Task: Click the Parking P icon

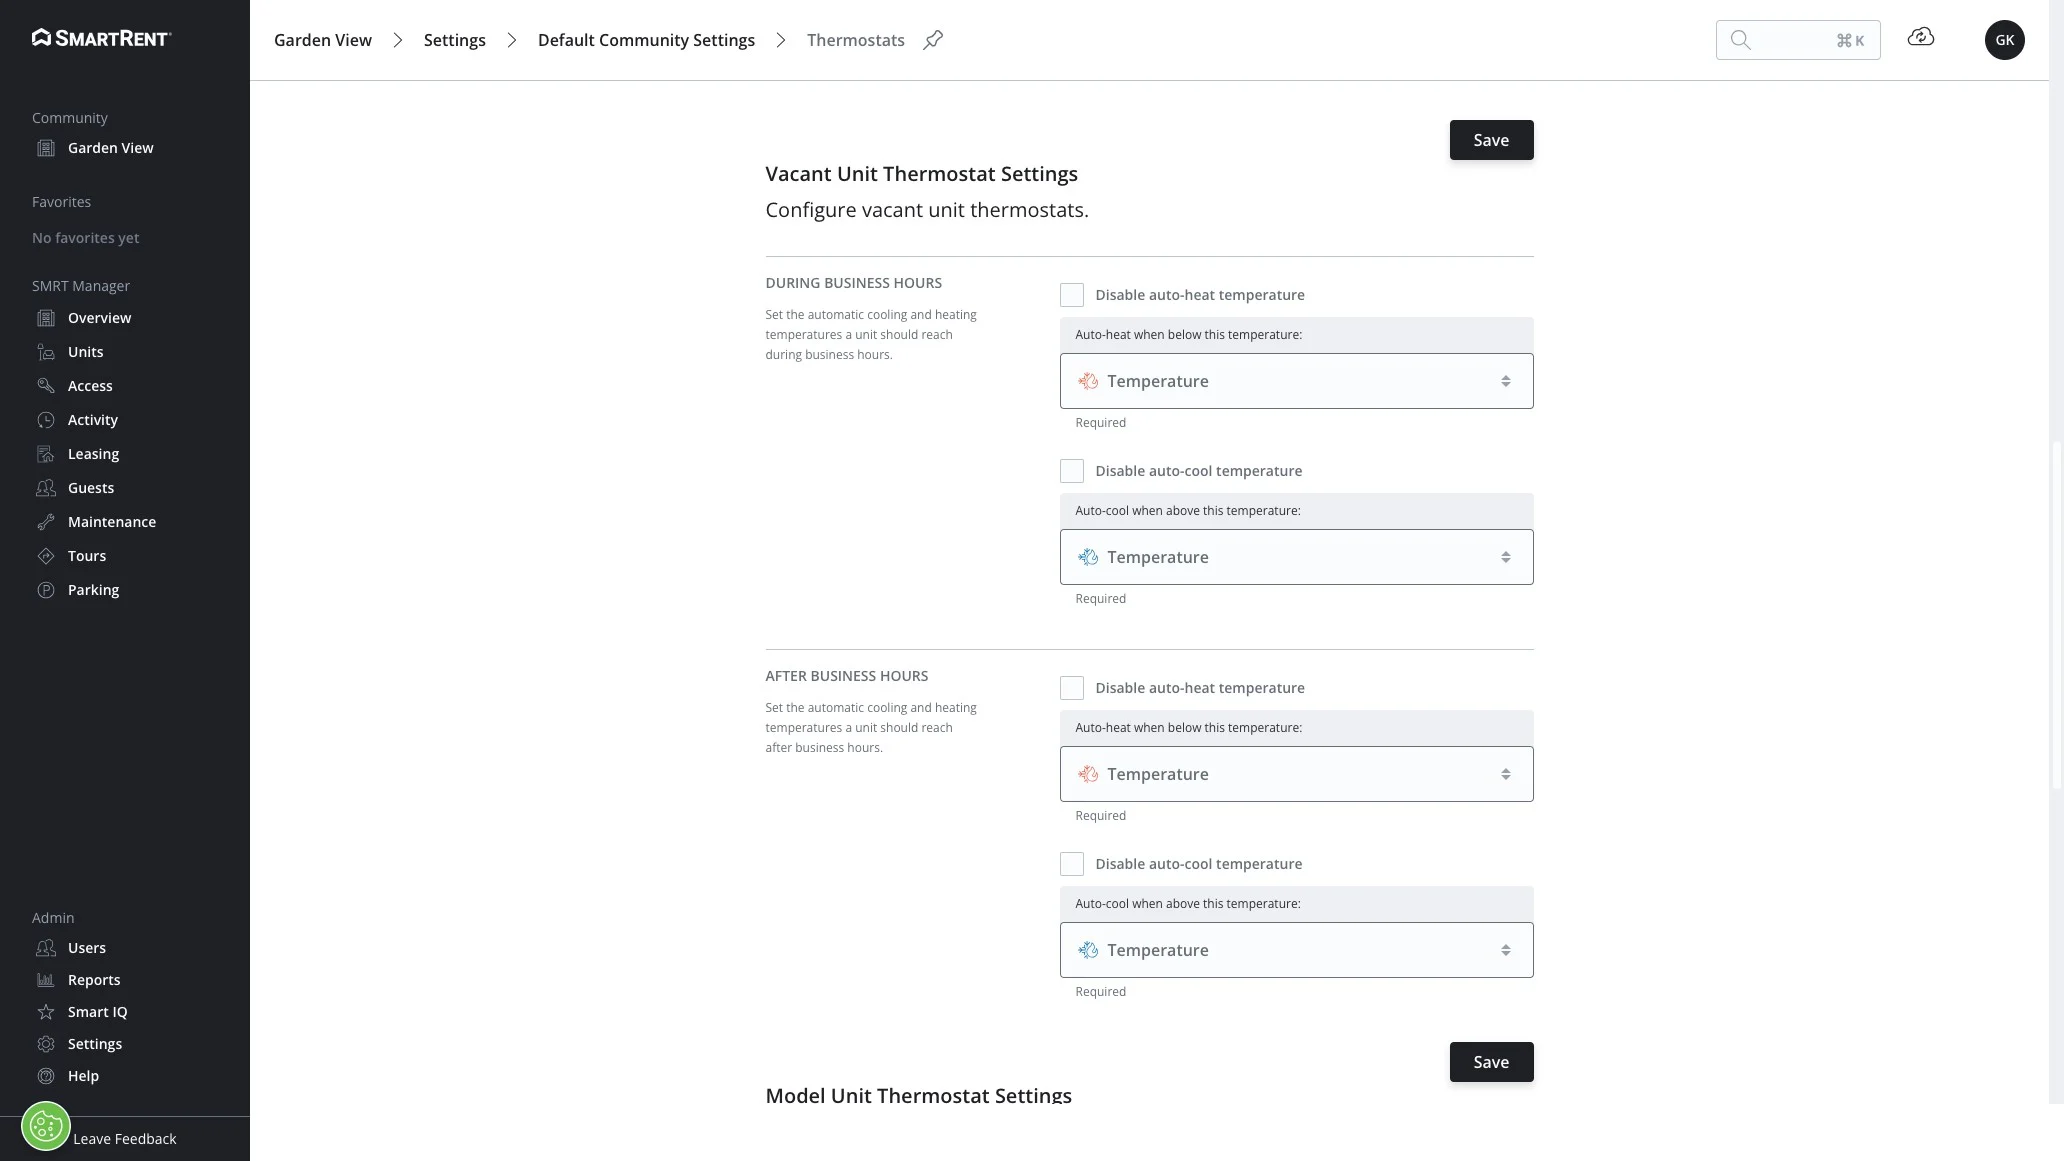Action: tap(46, 590)
